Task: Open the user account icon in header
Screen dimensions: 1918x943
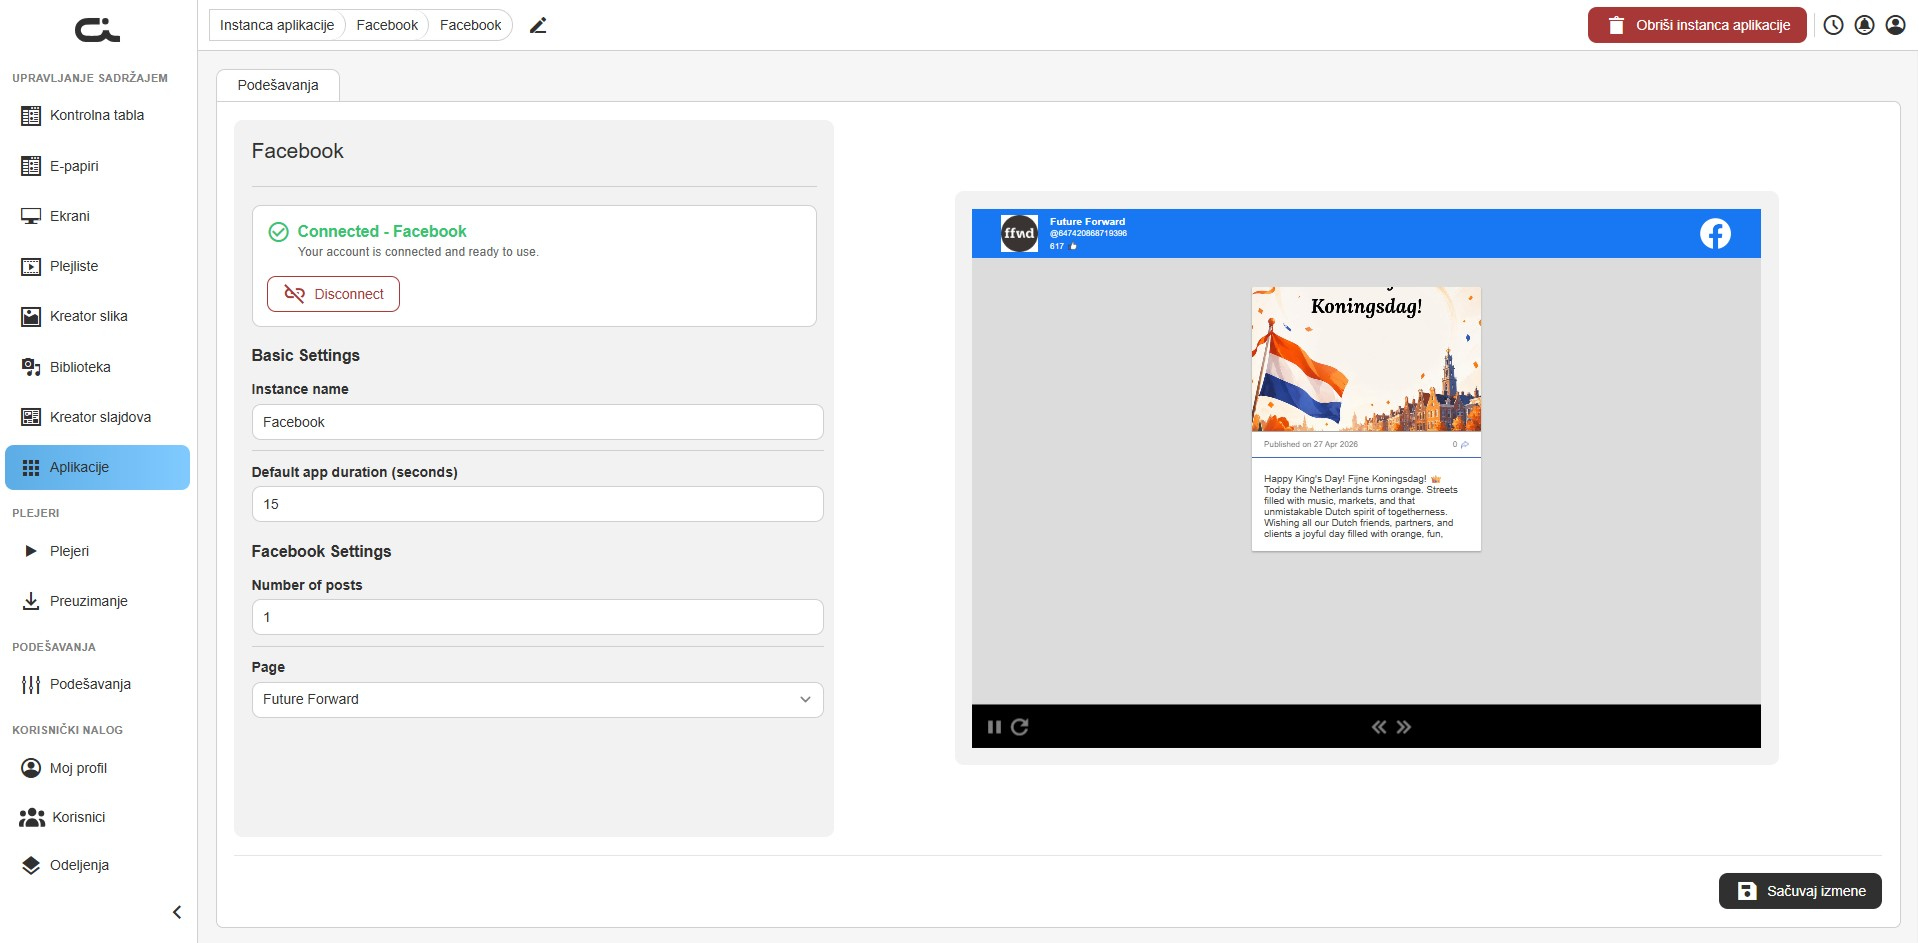Action: 1895,25
